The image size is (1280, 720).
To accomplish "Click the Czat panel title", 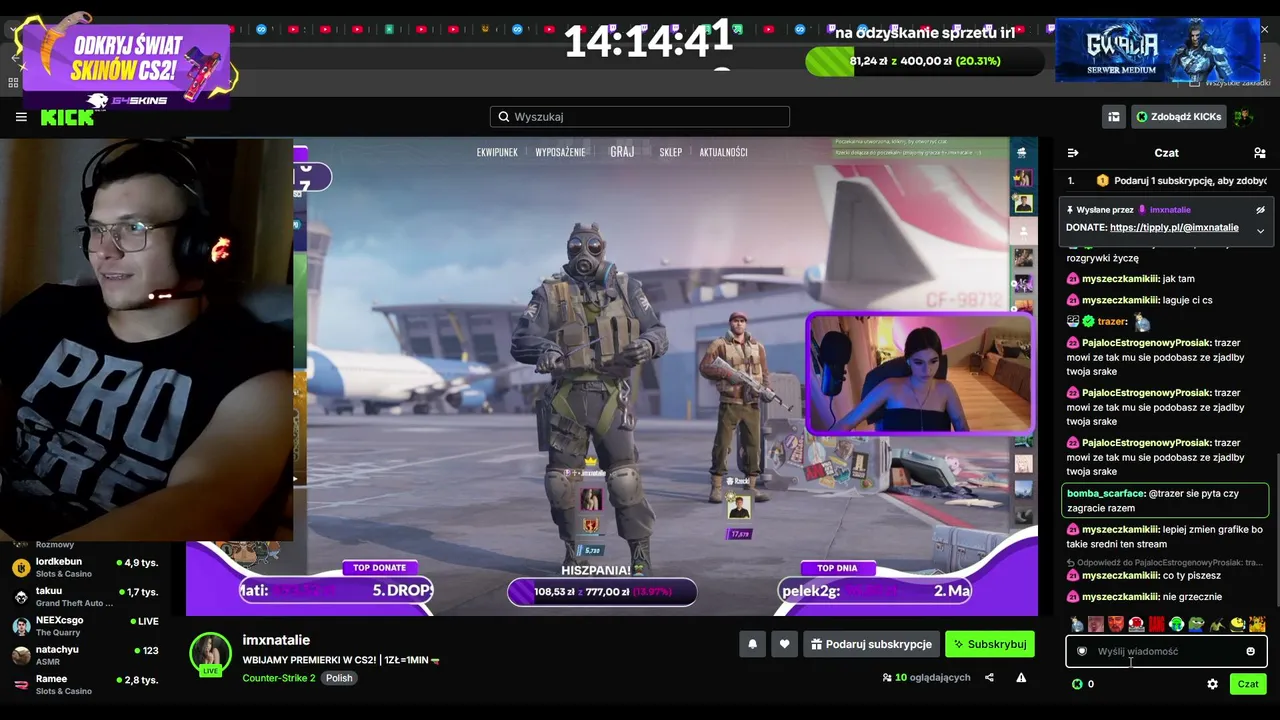I will [1166, 153].
